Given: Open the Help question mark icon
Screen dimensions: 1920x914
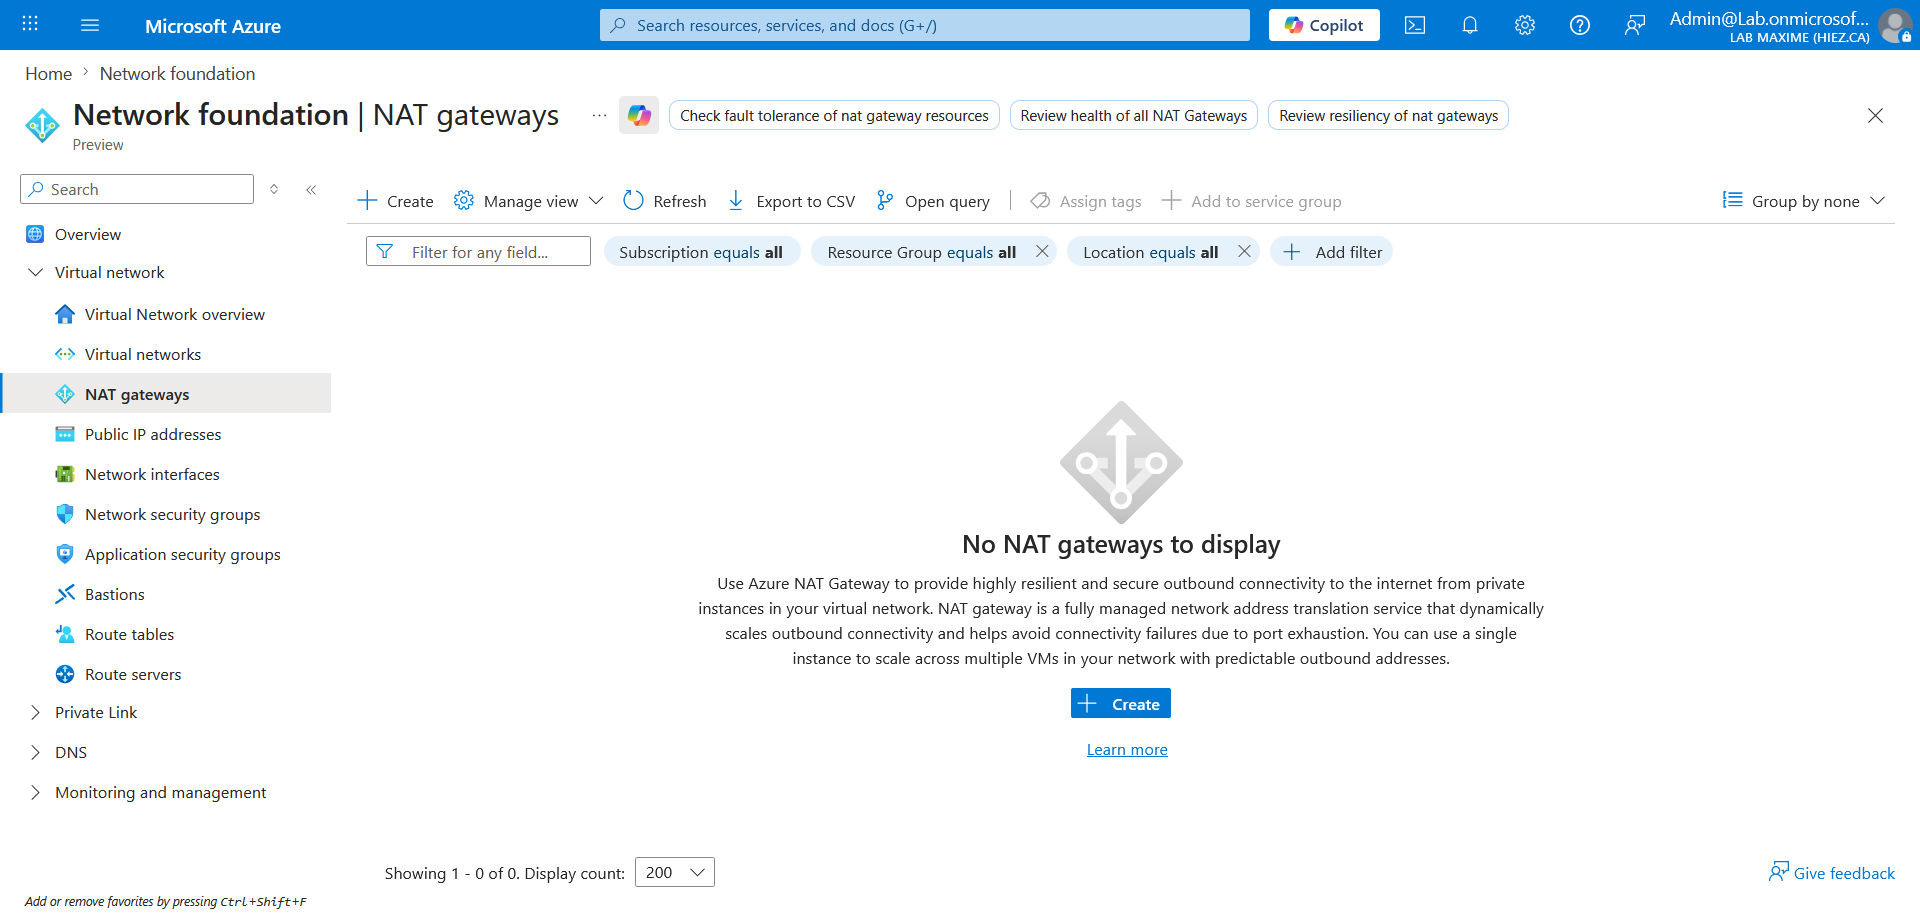Looking at the screenshot, I should tap(1580, 25).
